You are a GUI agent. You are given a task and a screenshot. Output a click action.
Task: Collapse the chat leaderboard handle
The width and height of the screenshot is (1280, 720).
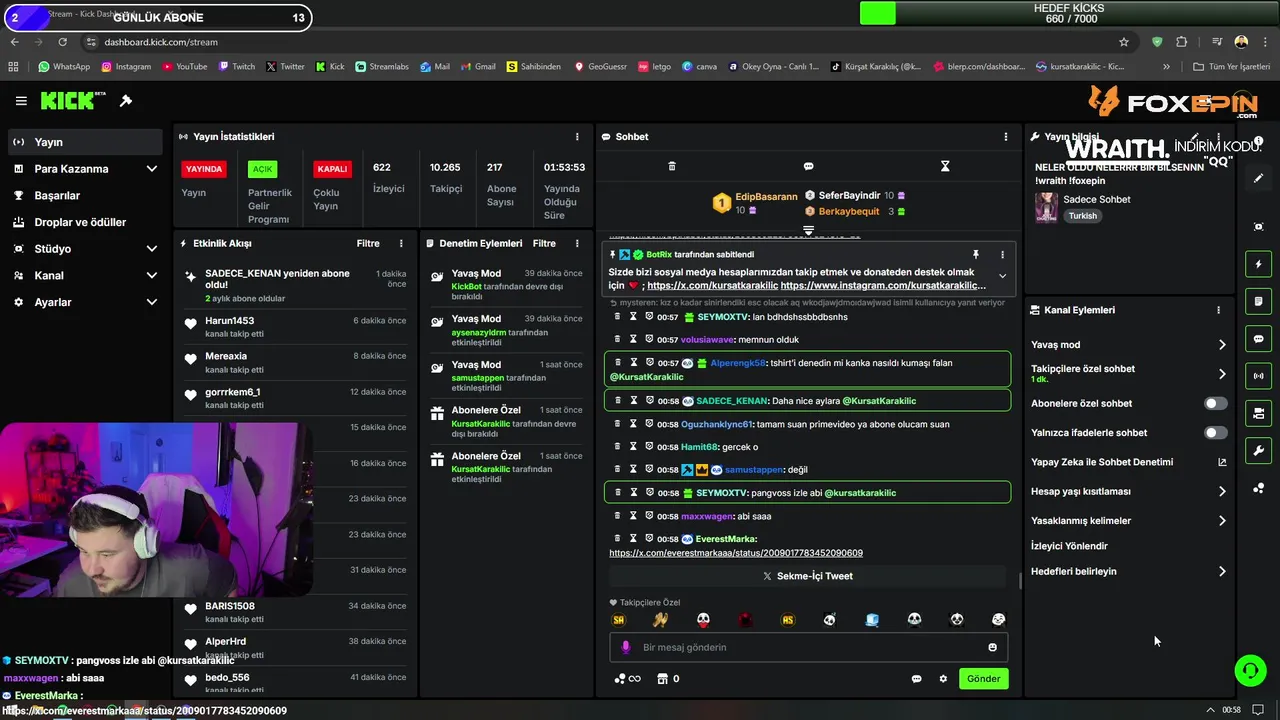808,230
